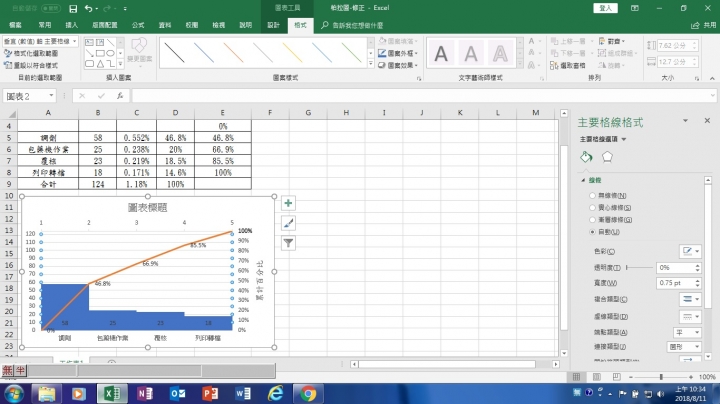The height and width of the screenshot is (404, 720).
Task: Select the oval shape in Insert Shapes
Action: [x=110, y=53]
